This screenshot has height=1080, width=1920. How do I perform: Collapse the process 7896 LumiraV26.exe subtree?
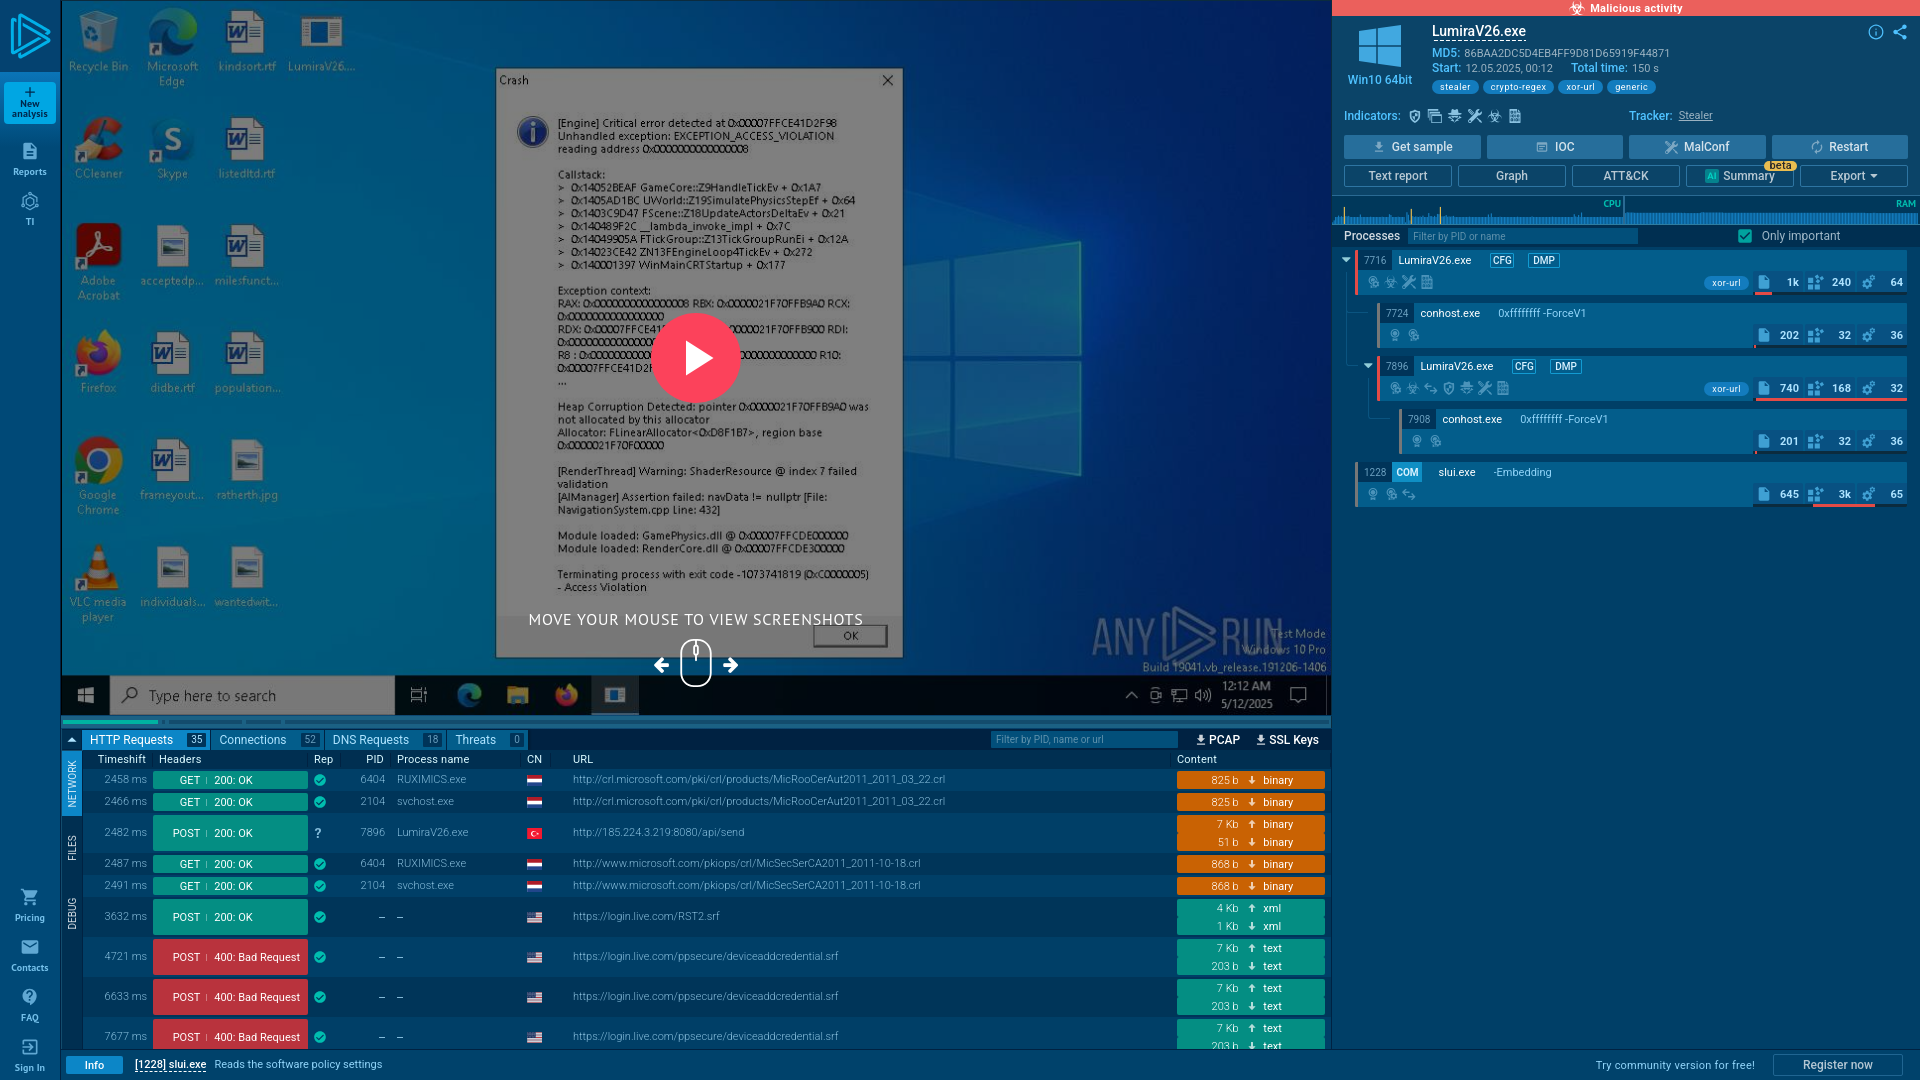coord(1368,366)
